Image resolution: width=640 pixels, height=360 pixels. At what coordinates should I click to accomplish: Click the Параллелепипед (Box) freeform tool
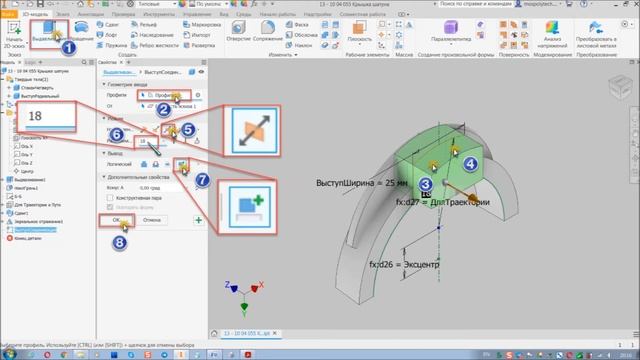451,31
